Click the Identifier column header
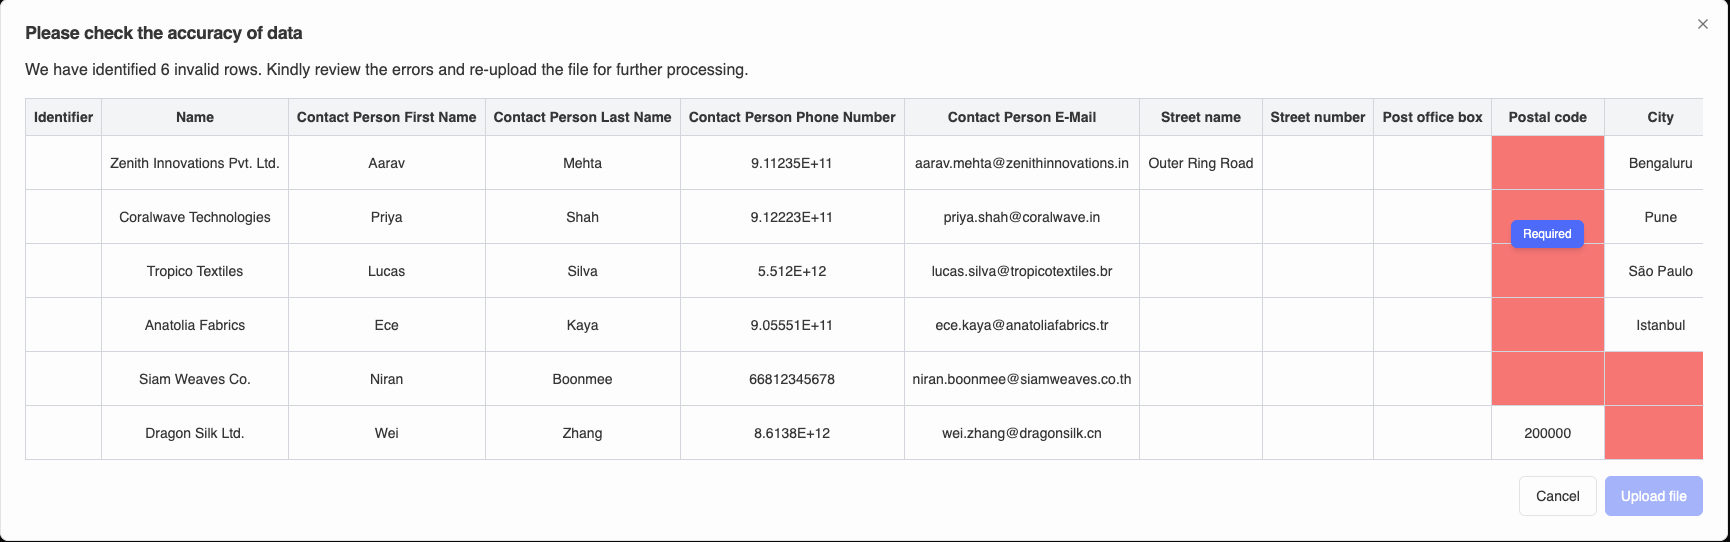Screen dimensions: 1730x542 click(63, 117)
